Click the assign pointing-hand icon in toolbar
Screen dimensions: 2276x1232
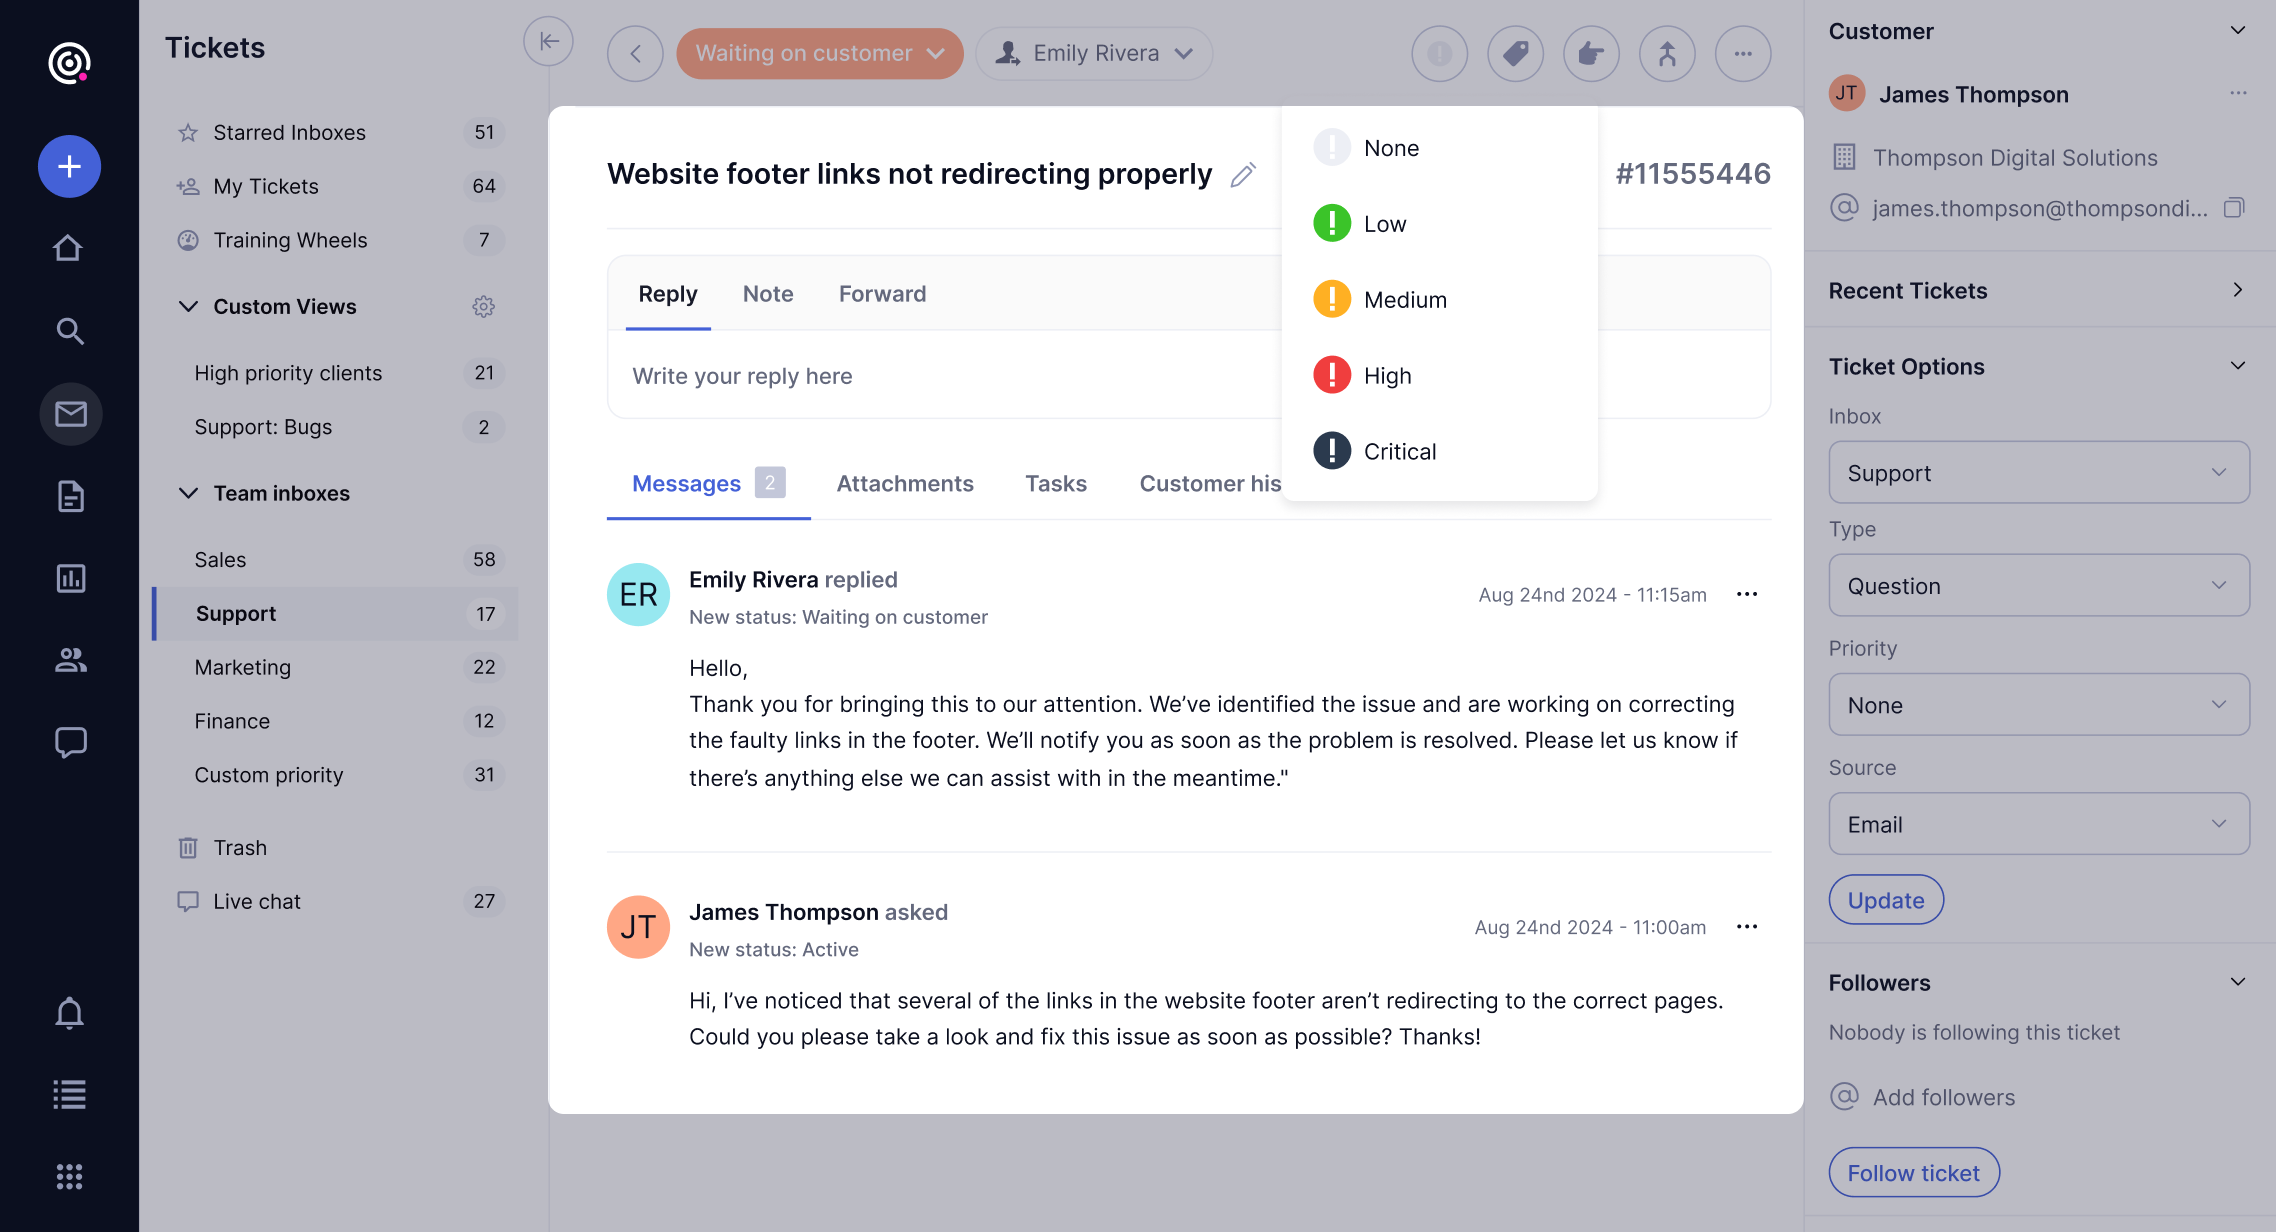1591,53
